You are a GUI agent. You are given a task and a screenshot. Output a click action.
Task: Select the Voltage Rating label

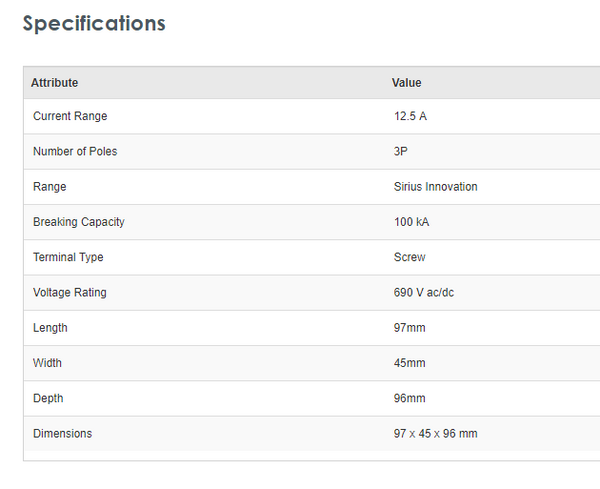70,293
